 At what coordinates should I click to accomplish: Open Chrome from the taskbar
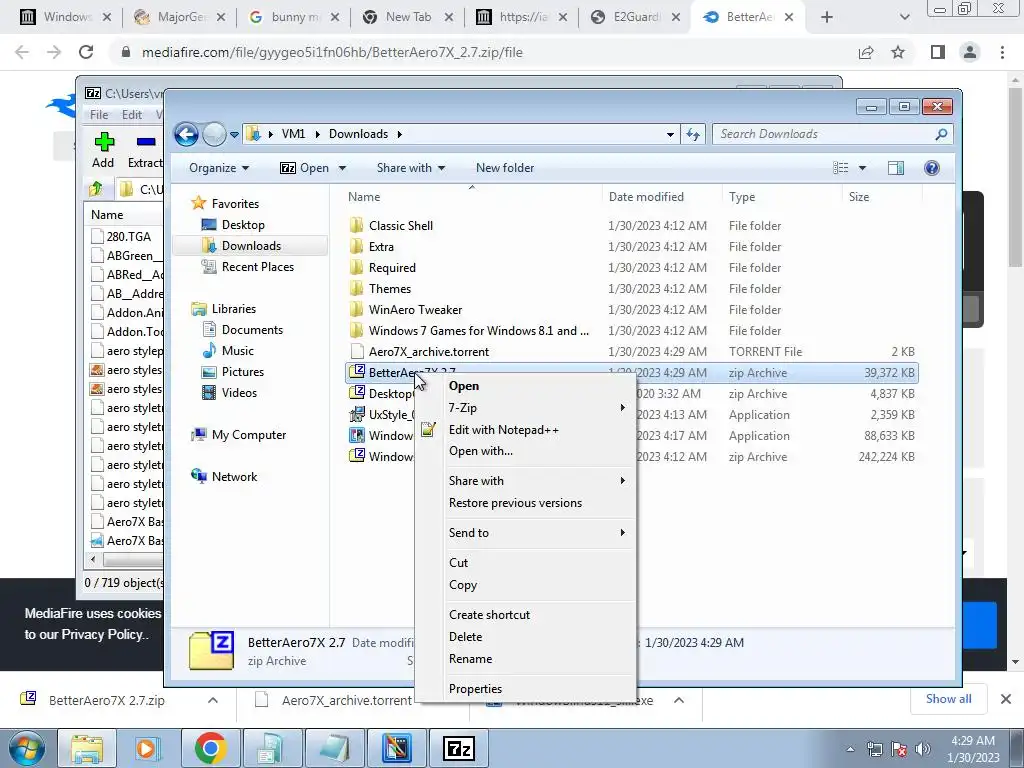[x=210, y=748]
